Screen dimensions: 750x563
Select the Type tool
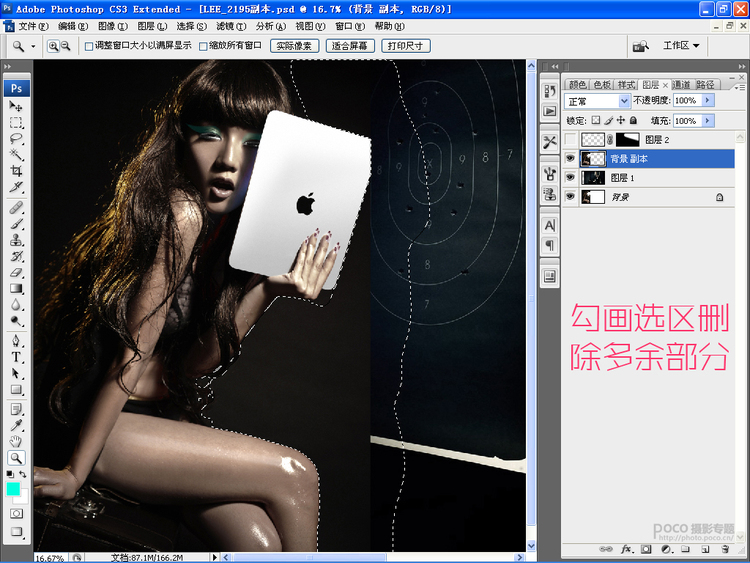click(x=16, y=357)
